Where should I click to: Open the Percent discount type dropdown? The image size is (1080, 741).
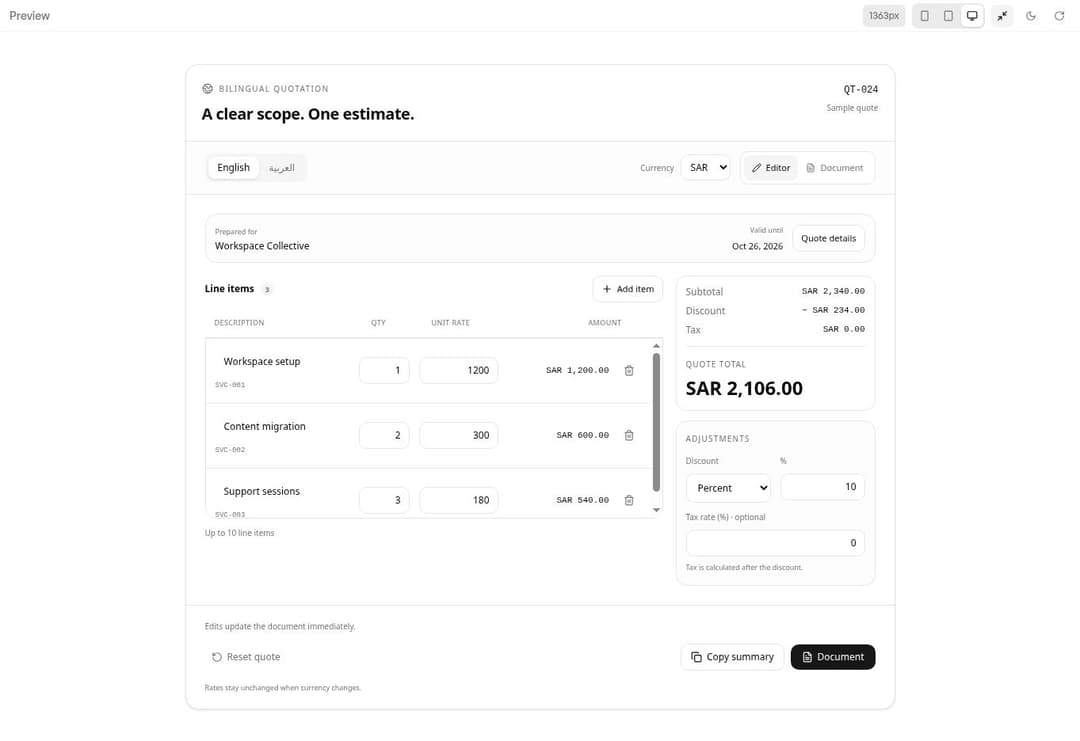pos(729,488)
